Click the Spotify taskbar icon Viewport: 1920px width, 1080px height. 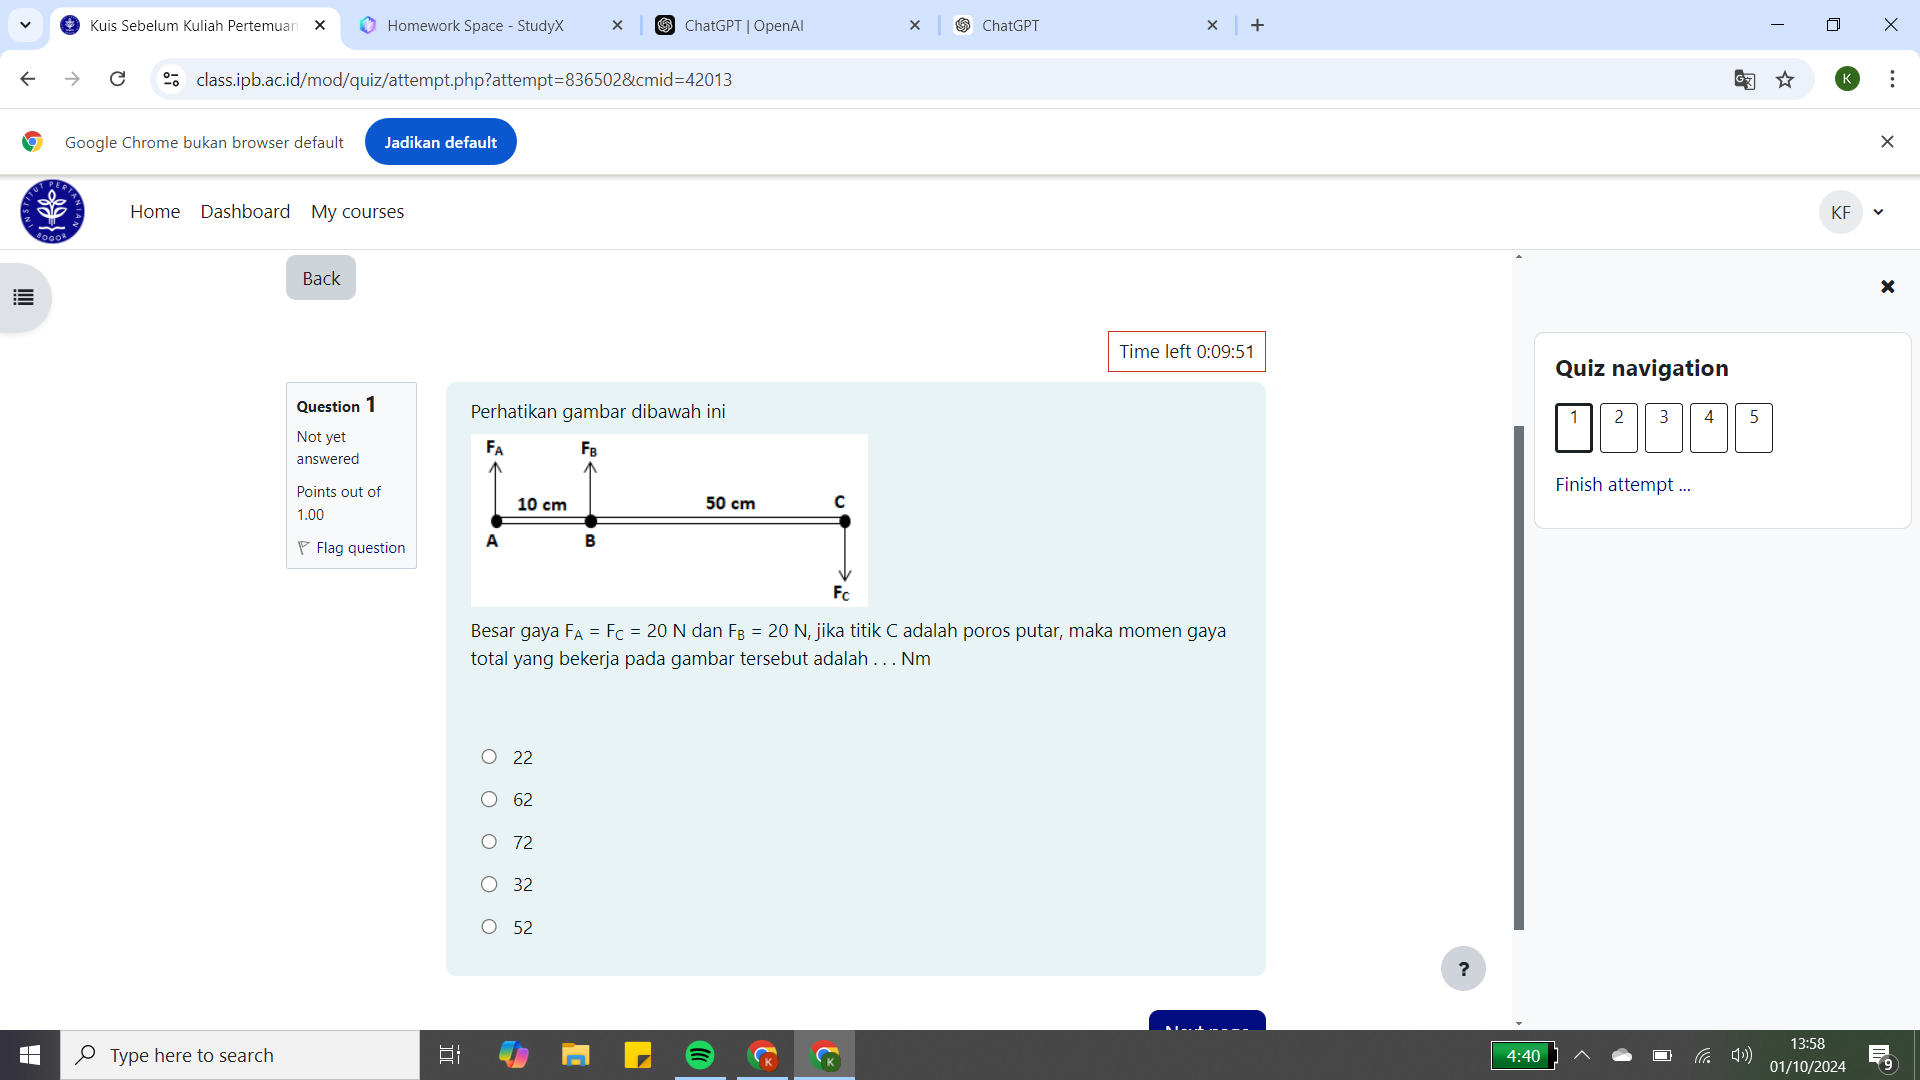pyautogui.click(x=699, y=1054)
